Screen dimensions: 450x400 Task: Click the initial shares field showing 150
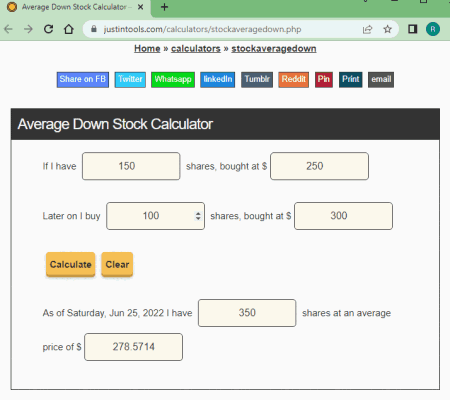[131, 166]
